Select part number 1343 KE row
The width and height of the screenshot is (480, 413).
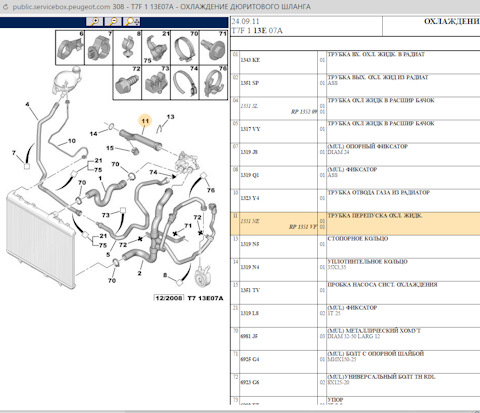(355, 63)
